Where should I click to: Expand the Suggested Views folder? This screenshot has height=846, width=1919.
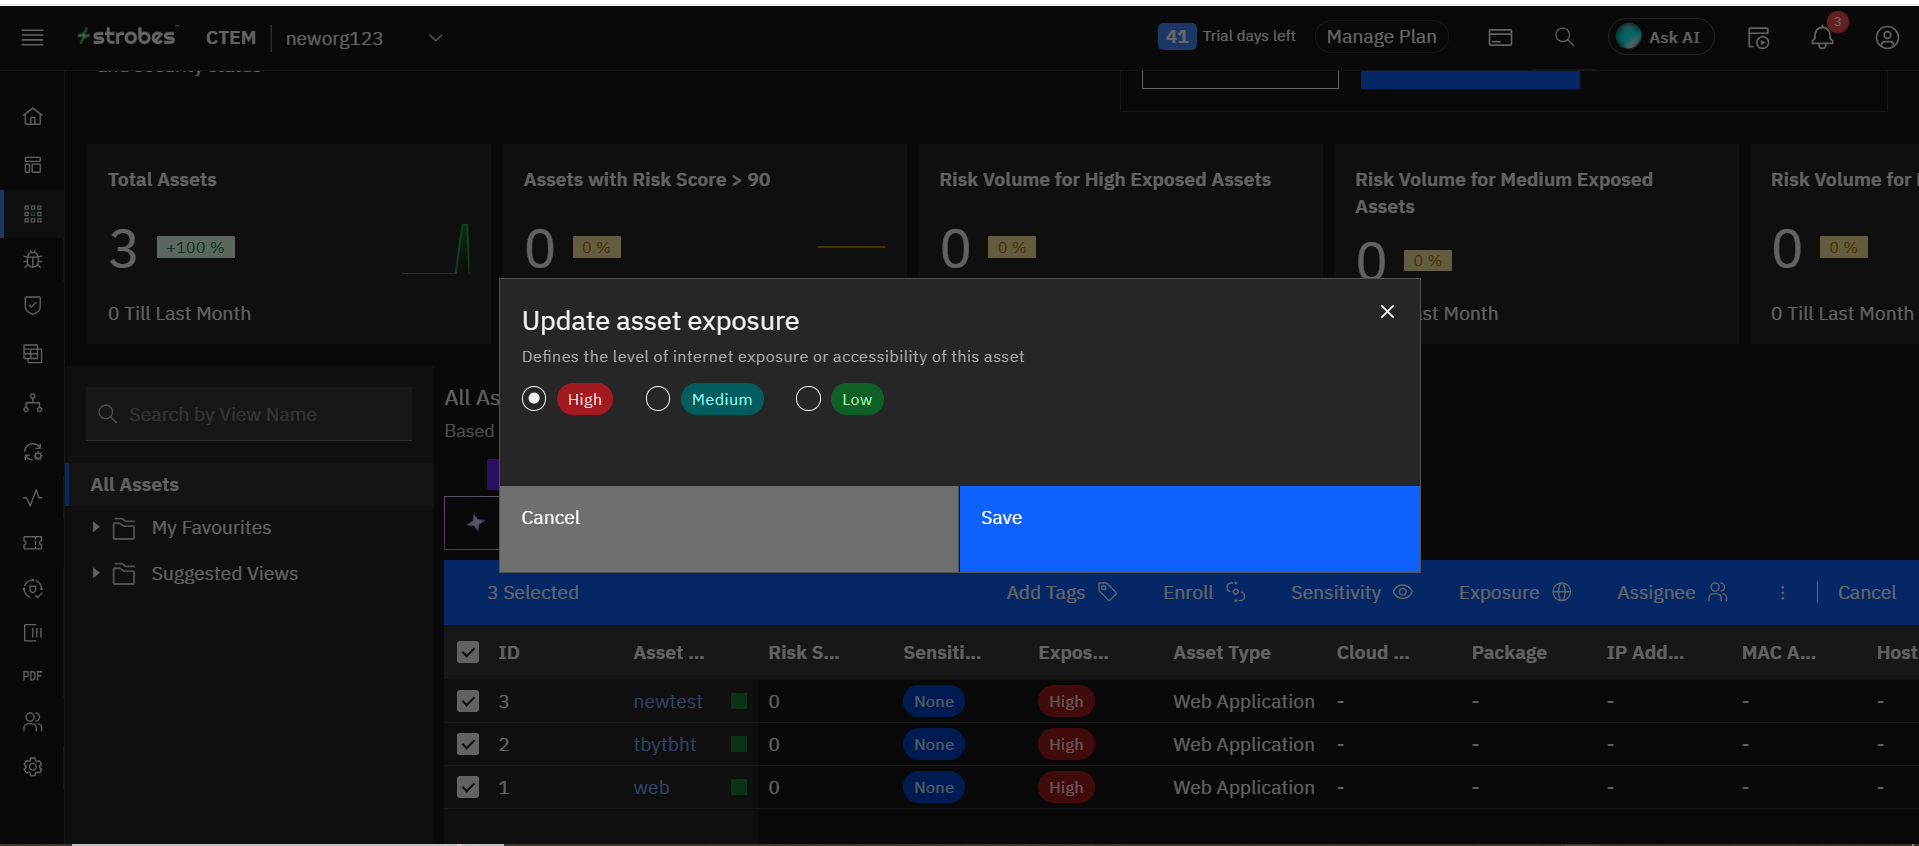pyautogui.click(x=96, y=573)
